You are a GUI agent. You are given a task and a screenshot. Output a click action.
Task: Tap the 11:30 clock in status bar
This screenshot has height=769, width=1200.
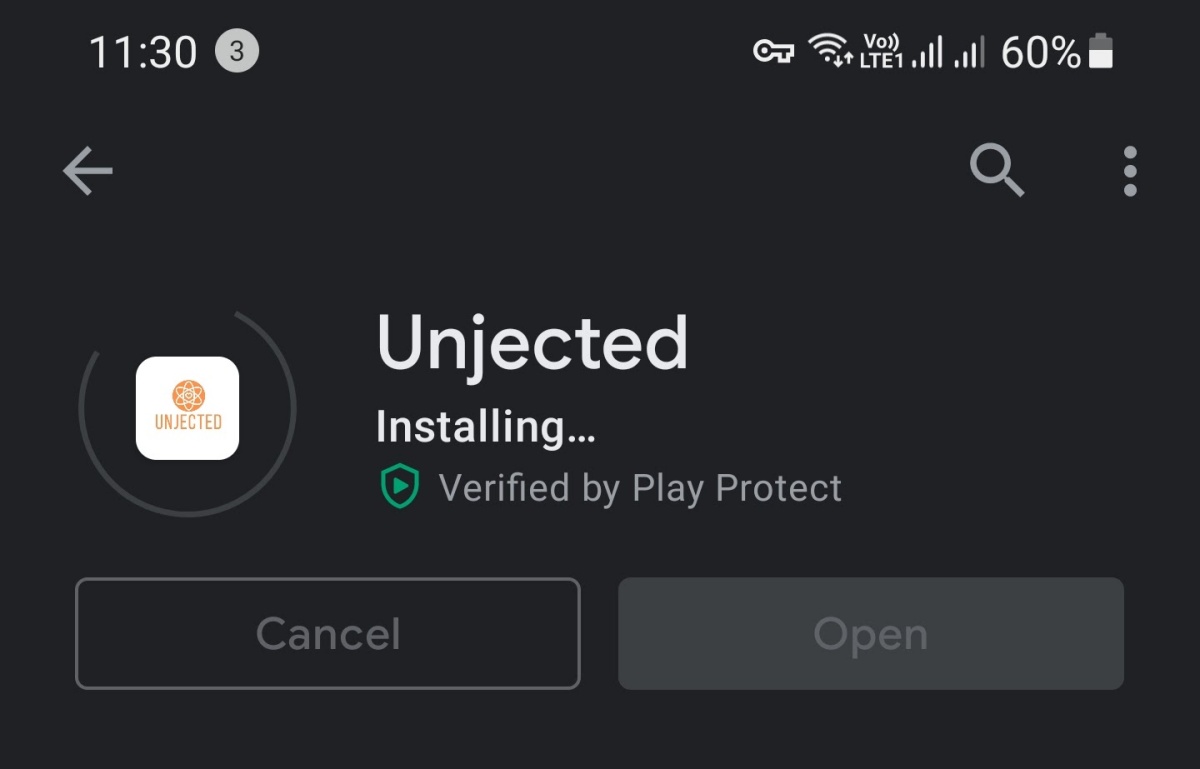click(143, 52)
